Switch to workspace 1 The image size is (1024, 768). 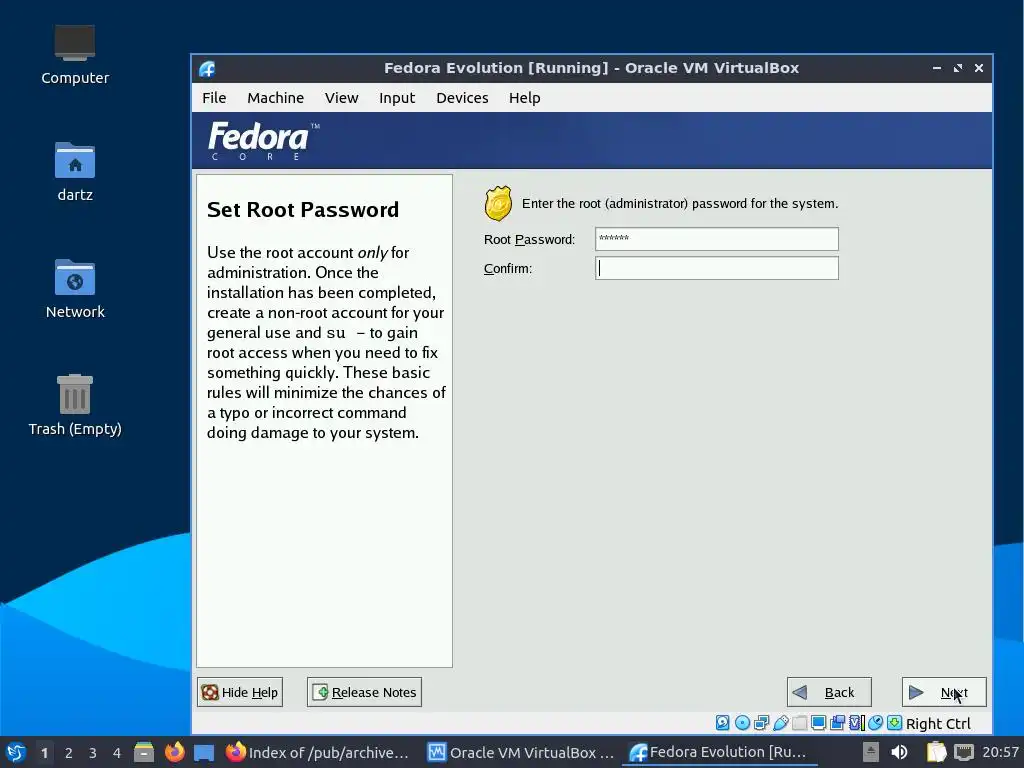click(44, 753)
